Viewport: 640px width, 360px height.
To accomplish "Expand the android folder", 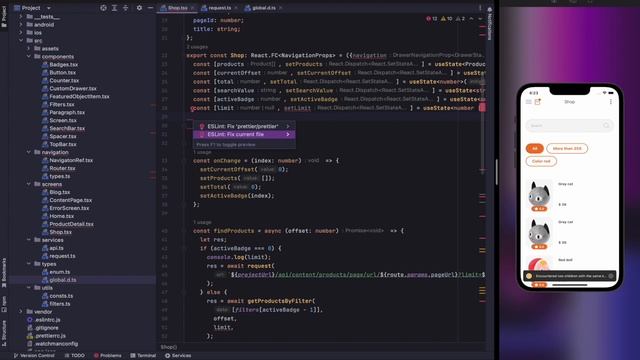I will [x=21, y=24].
